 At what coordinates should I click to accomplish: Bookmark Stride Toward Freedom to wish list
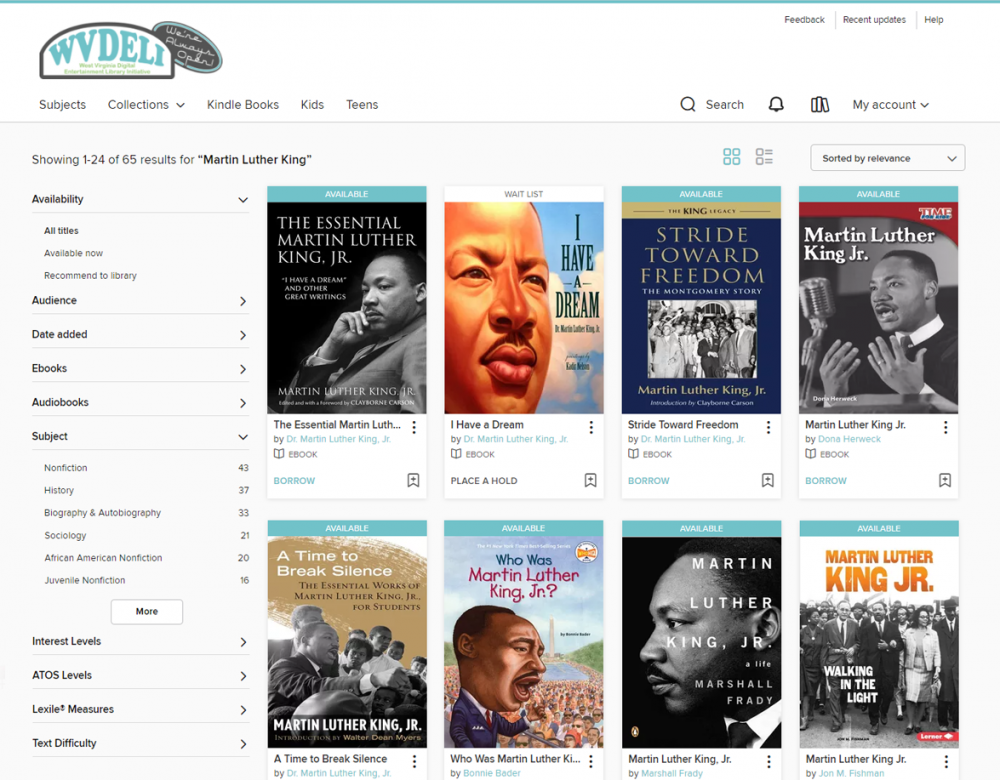pos(768,480)
